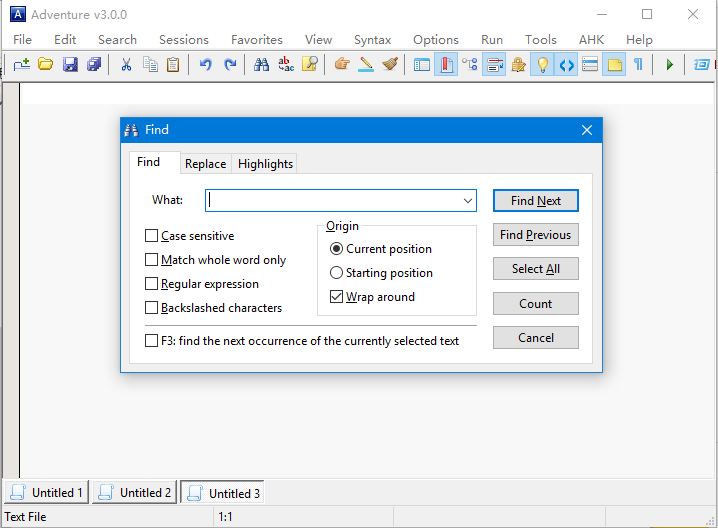Open the Run menu
This screenshot has width=718, height=528.
(492, 40)
